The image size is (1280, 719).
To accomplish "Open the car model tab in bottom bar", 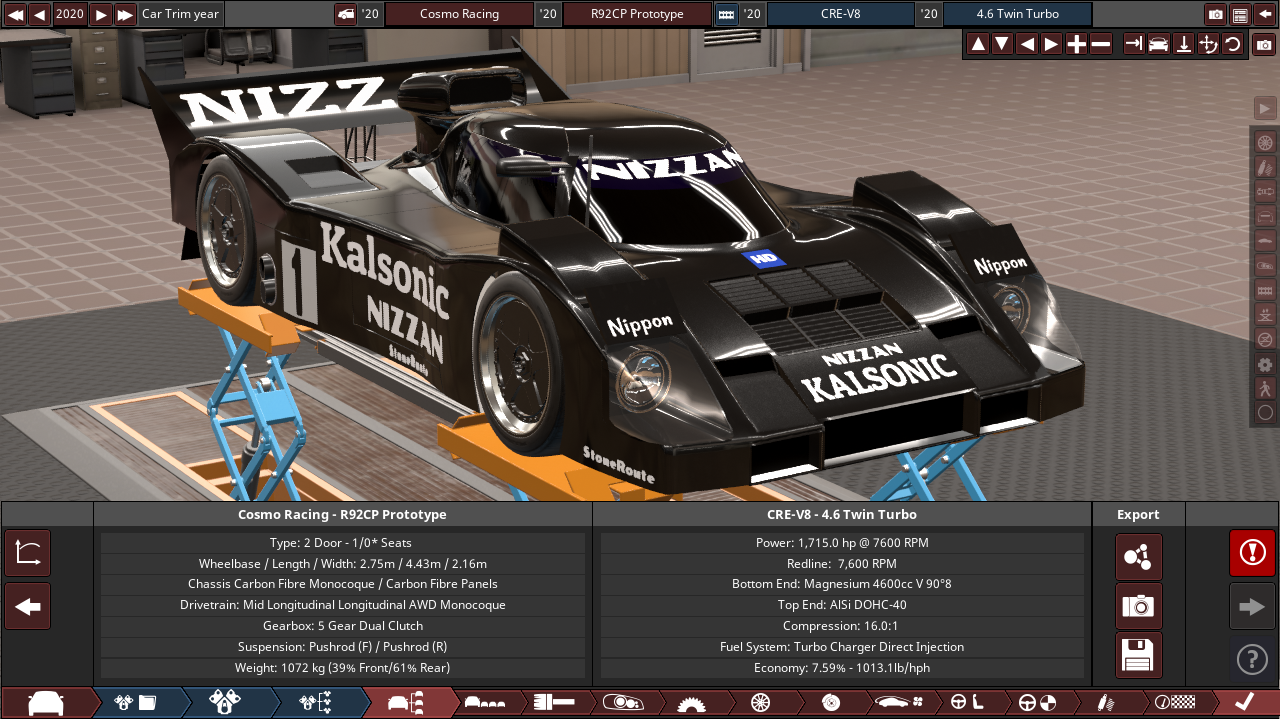I will pyautogui.click(x=47, y=702).
